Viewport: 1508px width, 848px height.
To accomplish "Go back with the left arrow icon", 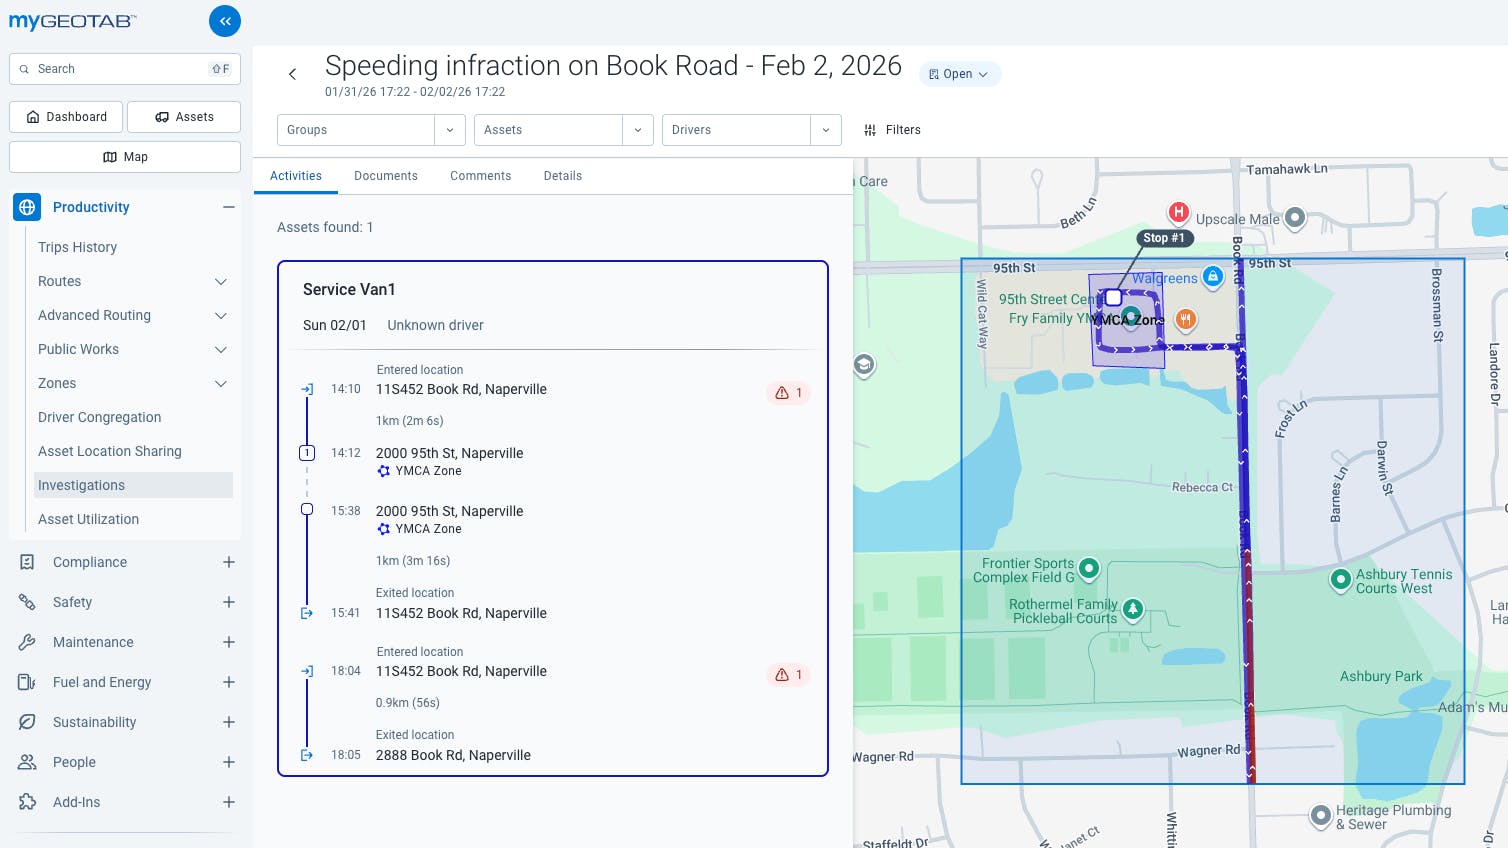I will click(x=292, y=74).
